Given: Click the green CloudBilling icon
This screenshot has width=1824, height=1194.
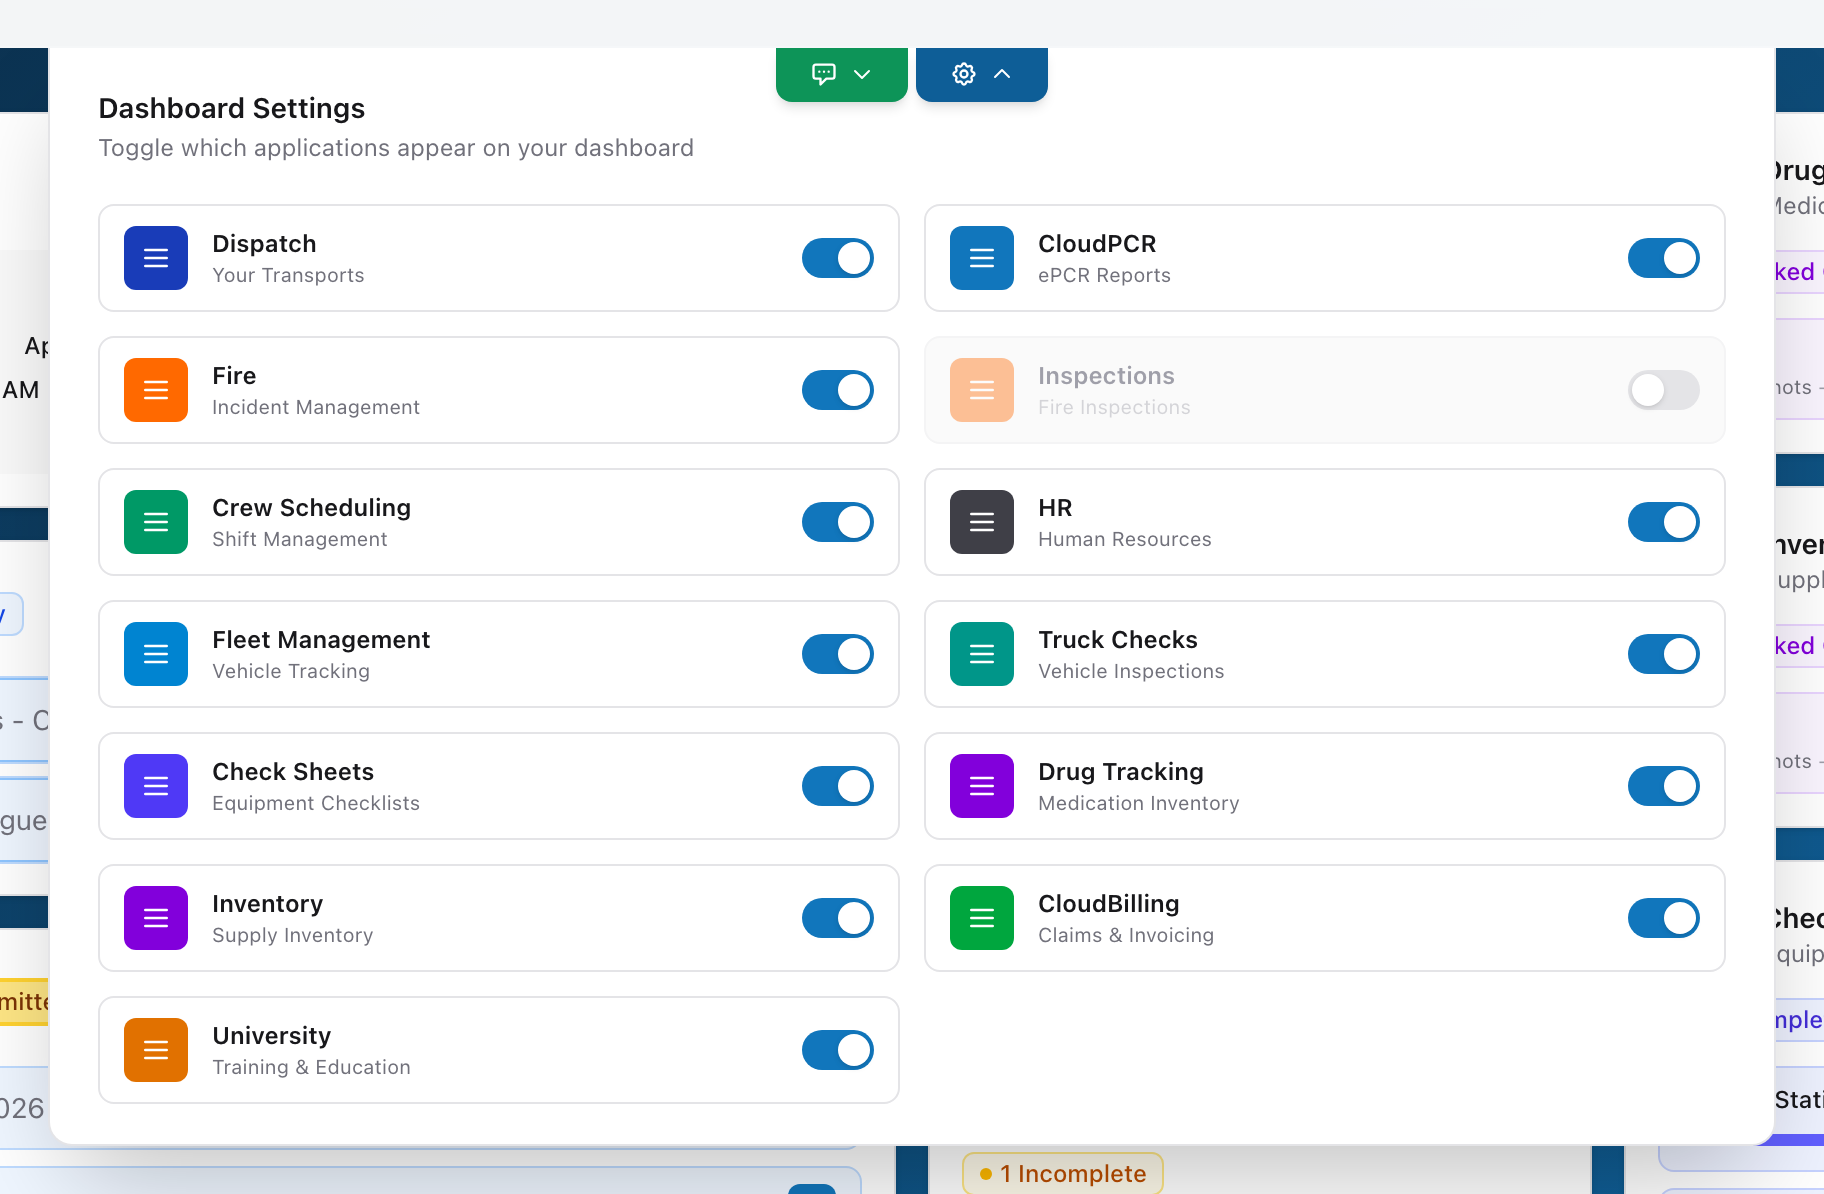Looking at the screenshot, I should pos(982,918).
